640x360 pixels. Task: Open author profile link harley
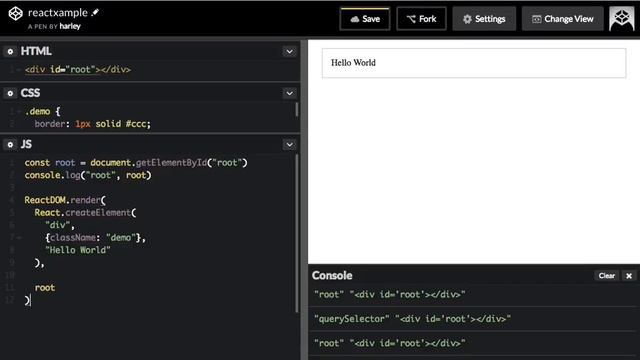(x=70, y=27)
